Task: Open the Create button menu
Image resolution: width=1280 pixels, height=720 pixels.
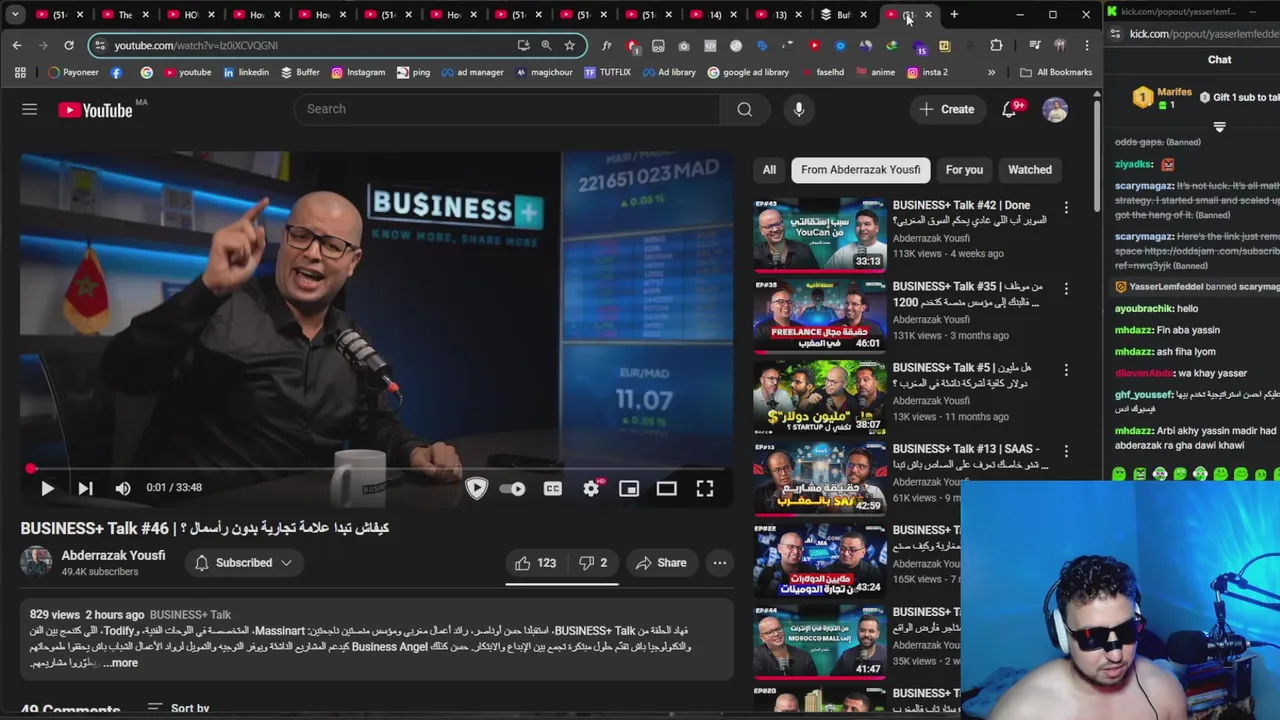Action: 946,109
